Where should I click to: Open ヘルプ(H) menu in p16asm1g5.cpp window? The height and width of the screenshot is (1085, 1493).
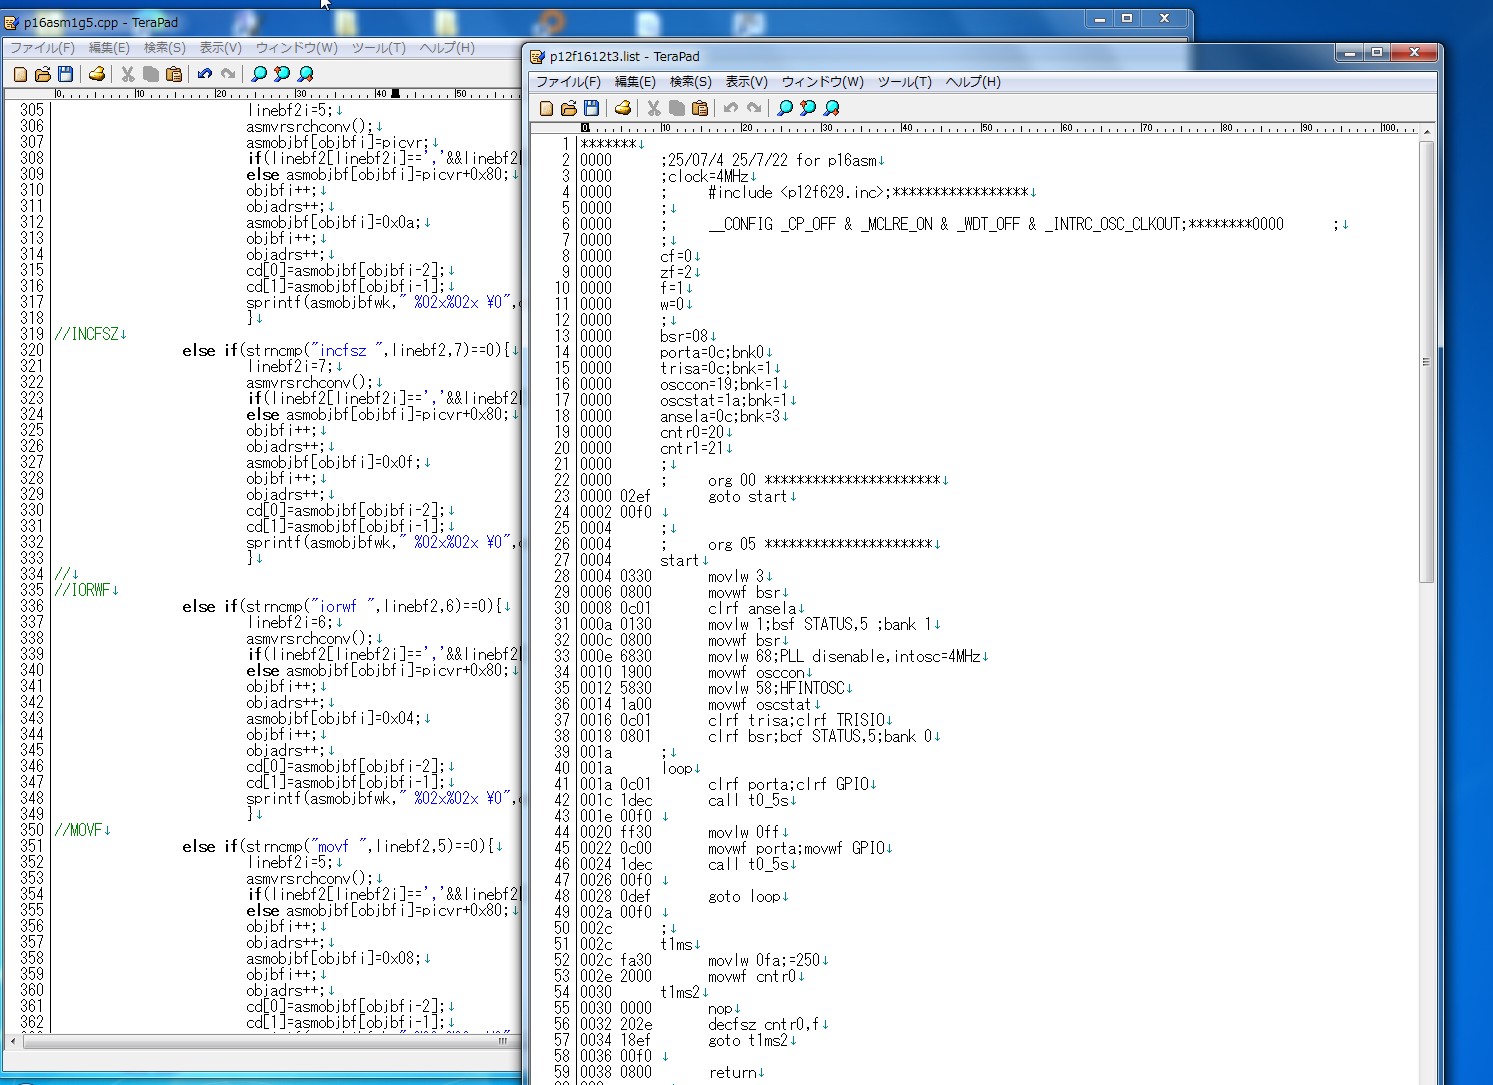coord(447,48)
